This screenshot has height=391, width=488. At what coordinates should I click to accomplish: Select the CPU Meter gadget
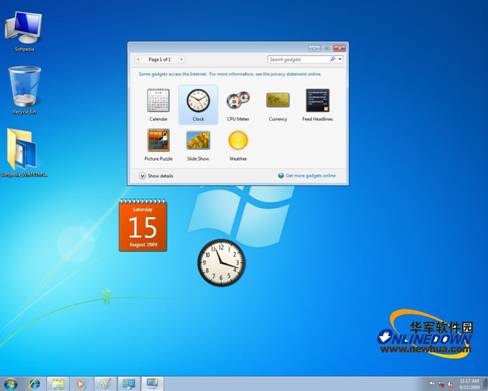[238, 105]
